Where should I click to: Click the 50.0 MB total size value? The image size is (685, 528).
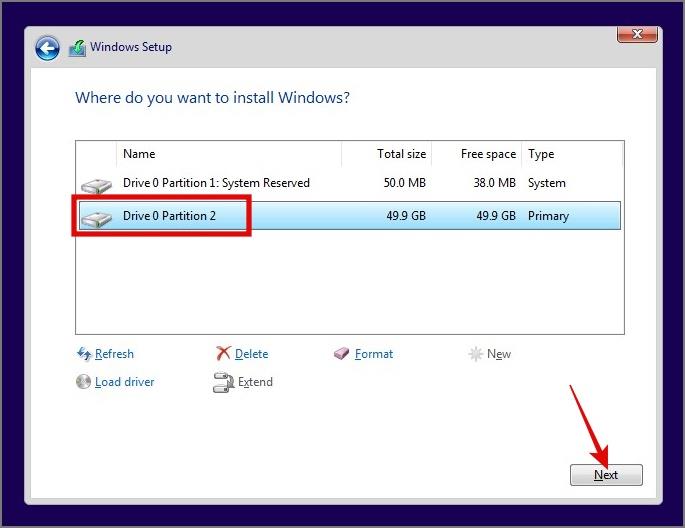405,183
